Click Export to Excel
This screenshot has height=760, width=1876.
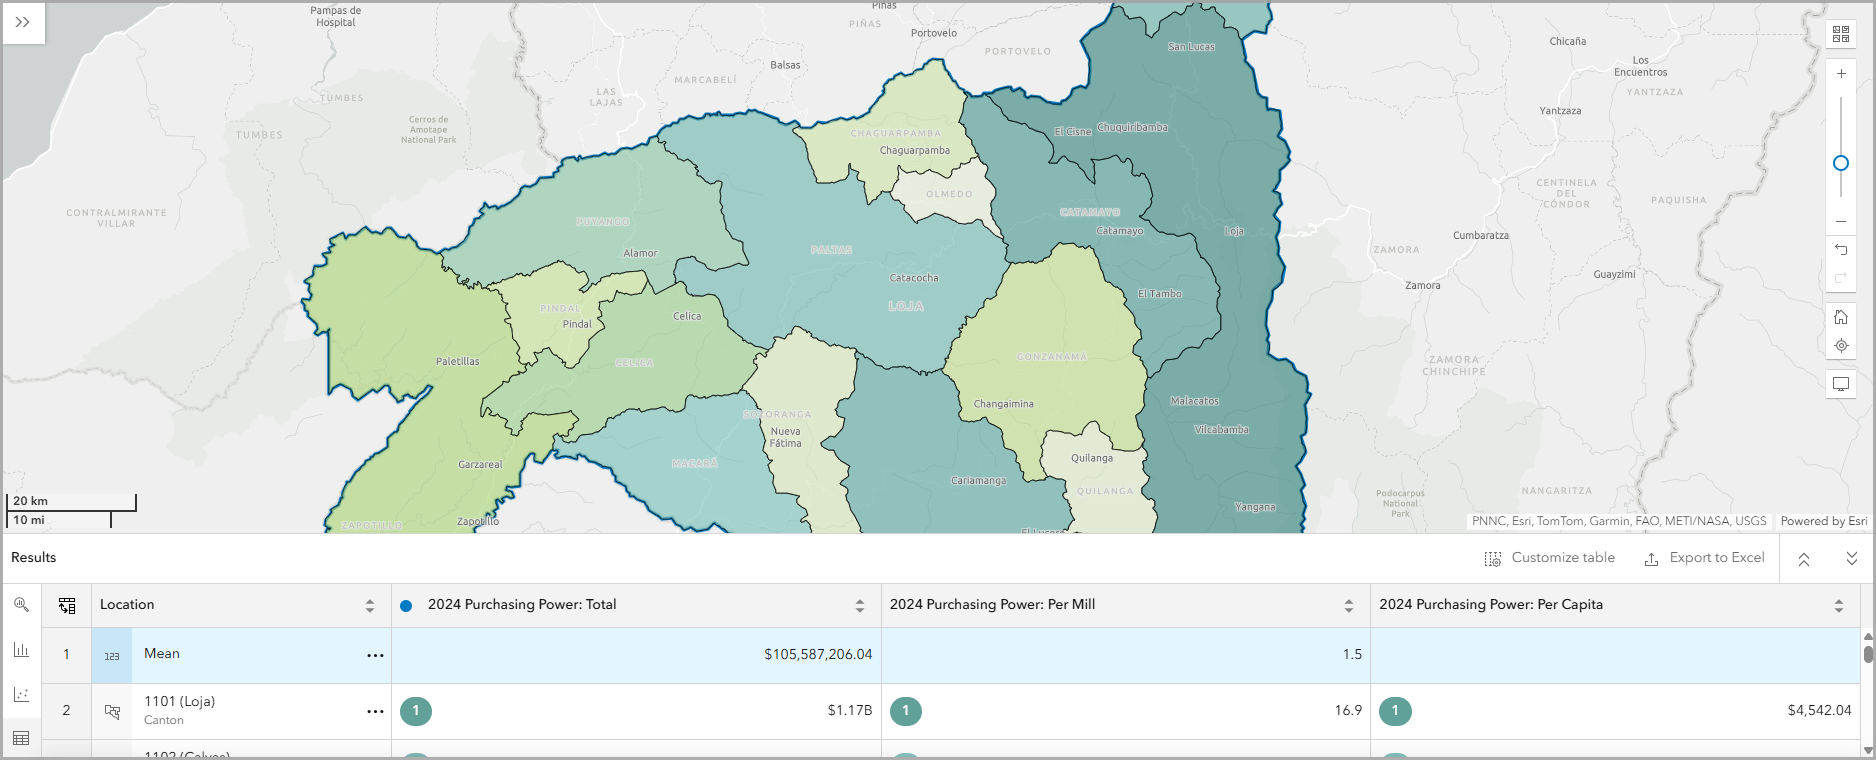coord(1705,558)
